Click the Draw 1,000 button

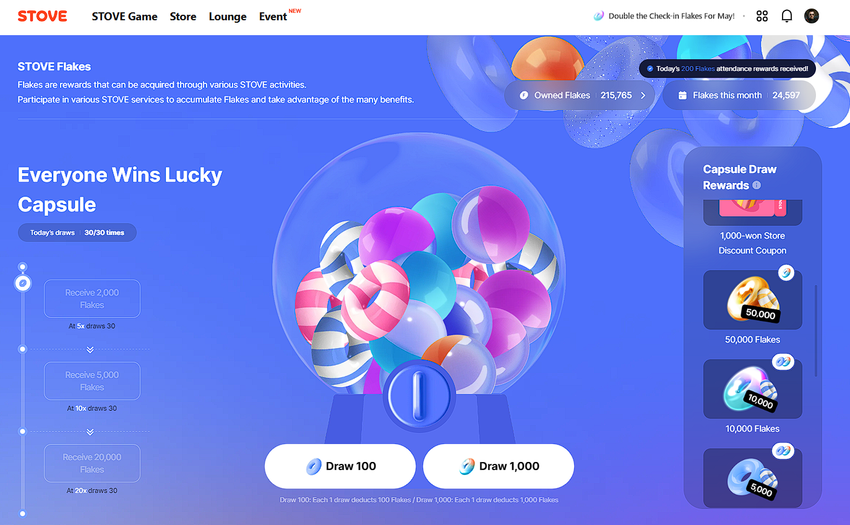coord(498,466)
